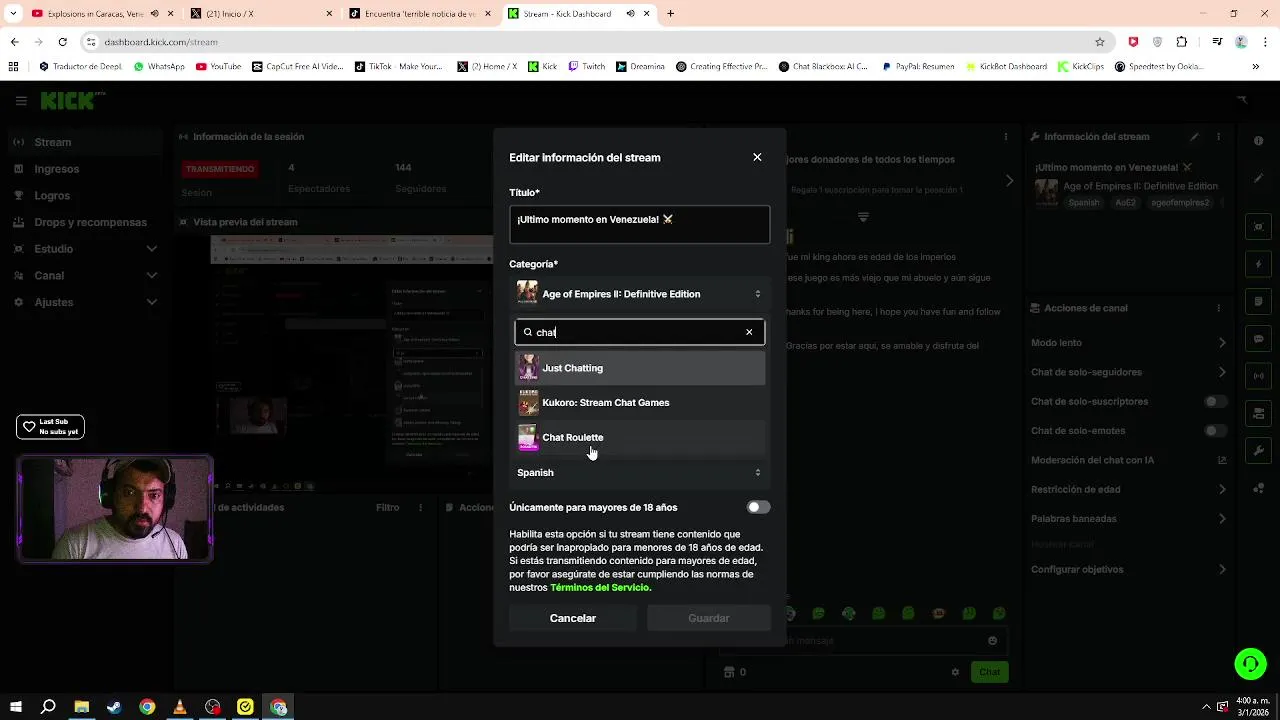Open VLC media player from taskbar
The image size is (1280, 720).
click(180, 707)
